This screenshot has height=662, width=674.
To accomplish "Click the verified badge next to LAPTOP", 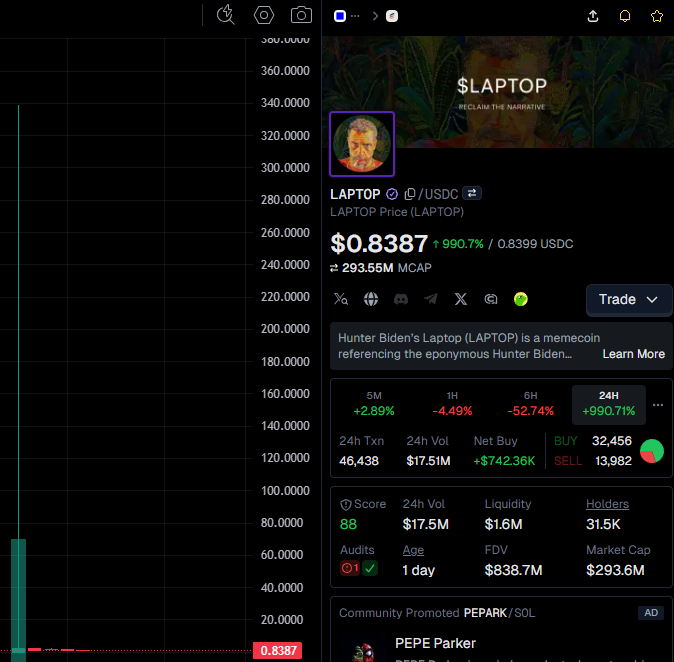I will 392,194.
